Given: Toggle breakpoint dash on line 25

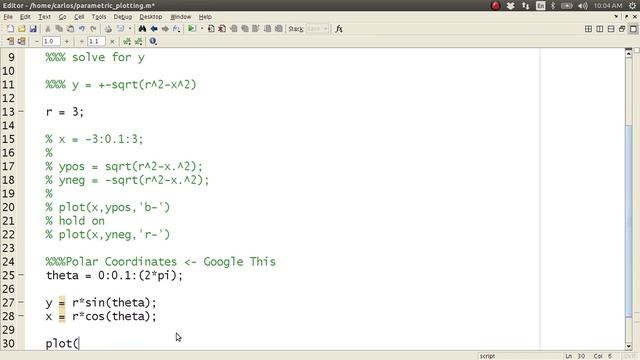Looking at the screenshot, I should click(21, 275).
